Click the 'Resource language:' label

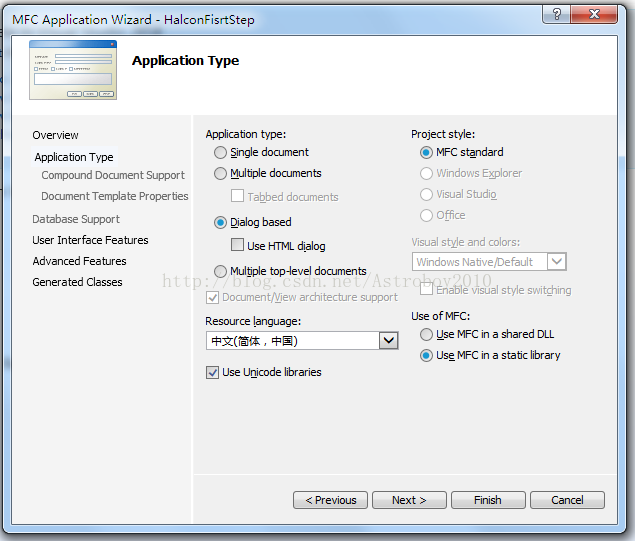tap(253, 321)
